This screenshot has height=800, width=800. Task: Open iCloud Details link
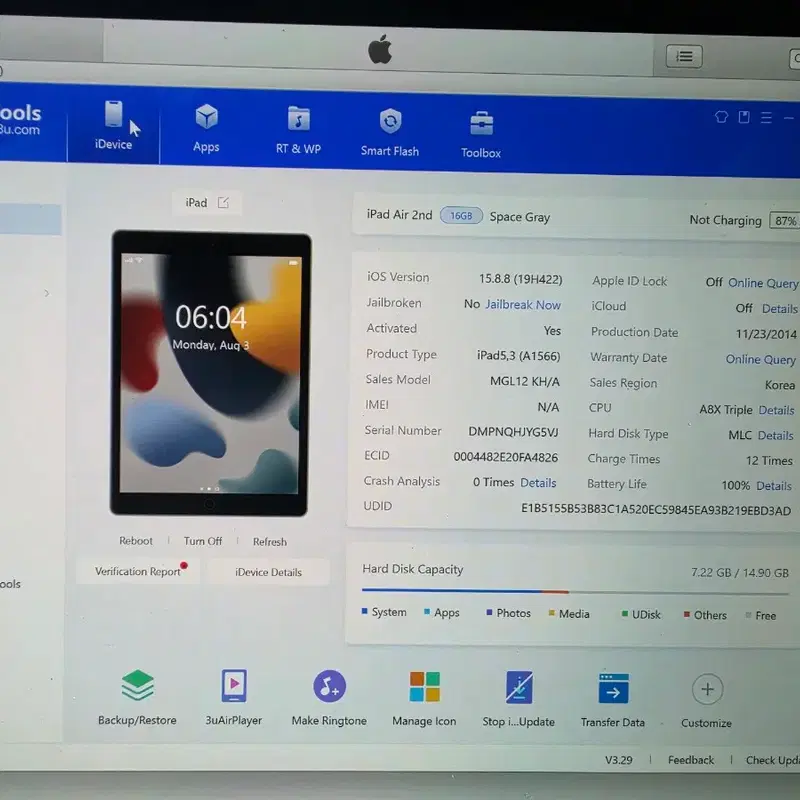click(779, 309)
